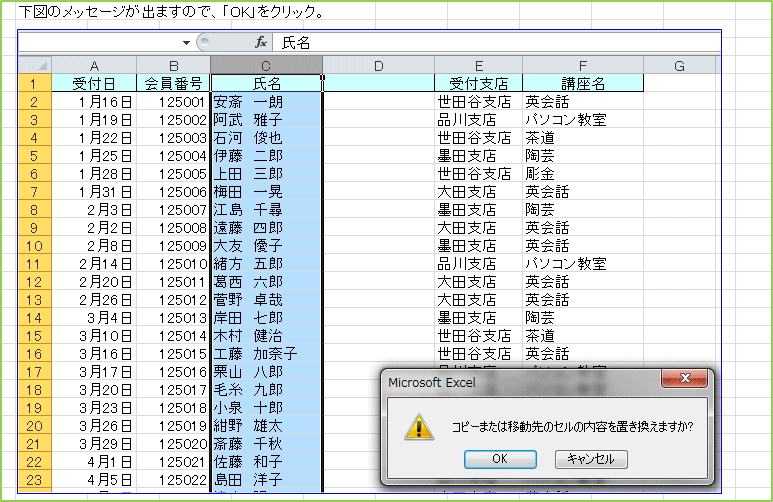773x502 pixels.
Task: Click the date cell 2月14日
Action: [x=94, y=264]
